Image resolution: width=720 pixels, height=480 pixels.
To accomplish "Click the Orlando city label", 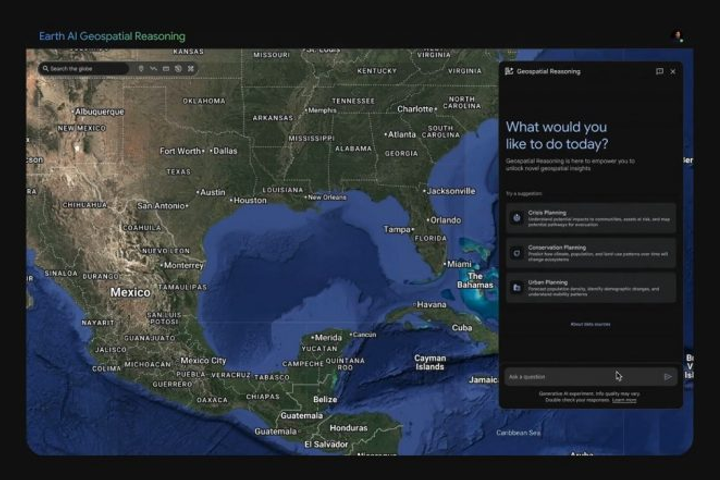I will click(444, 220).
